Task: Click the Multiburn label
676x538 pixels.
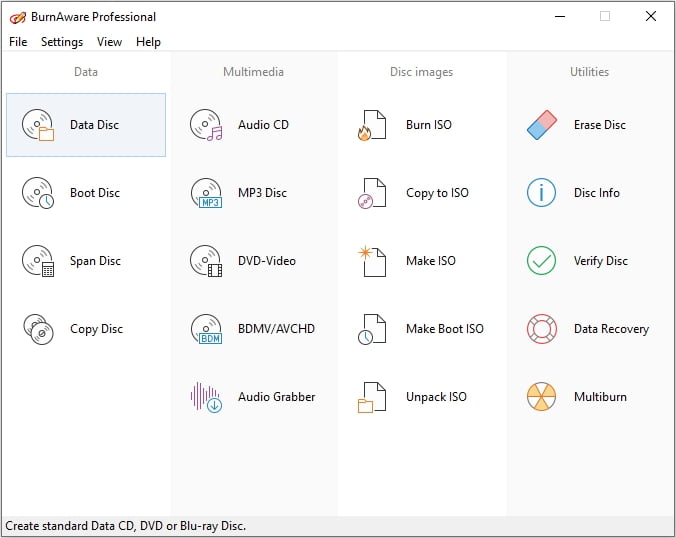Action: (600, 397)
